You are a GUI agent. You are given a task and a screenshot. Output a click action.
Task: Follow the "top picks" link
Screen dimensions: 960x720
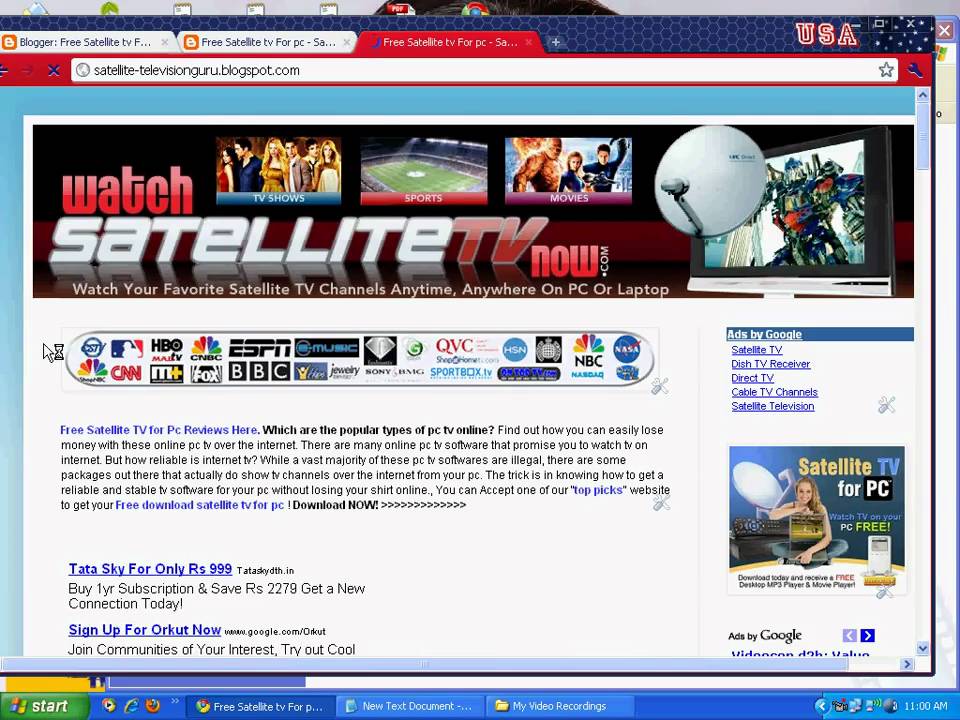tap(598, 490)
